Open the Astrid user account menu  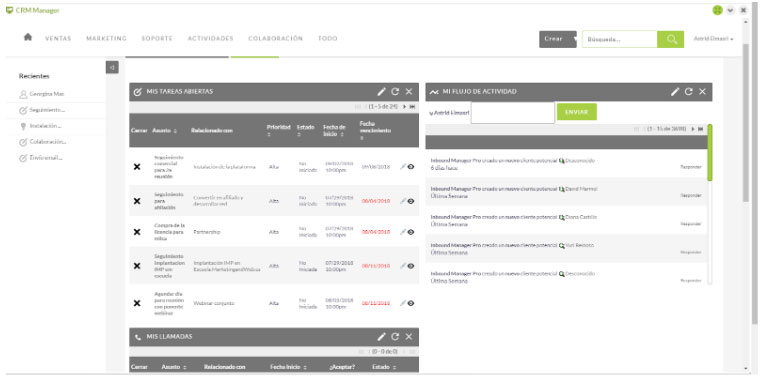[713, 39]
